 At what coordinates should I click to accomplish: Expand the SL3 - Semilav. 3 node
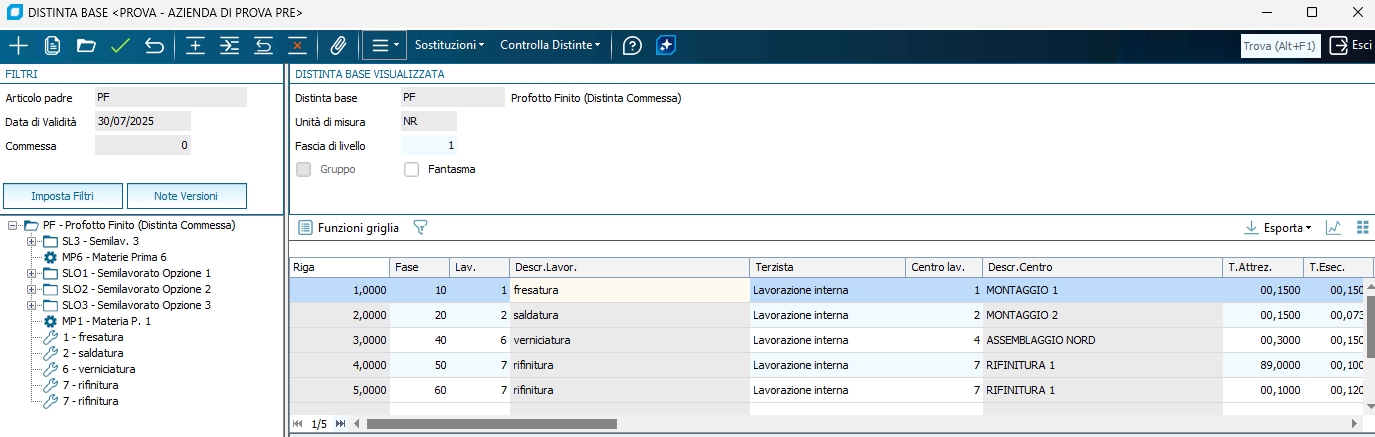(31, 241)
